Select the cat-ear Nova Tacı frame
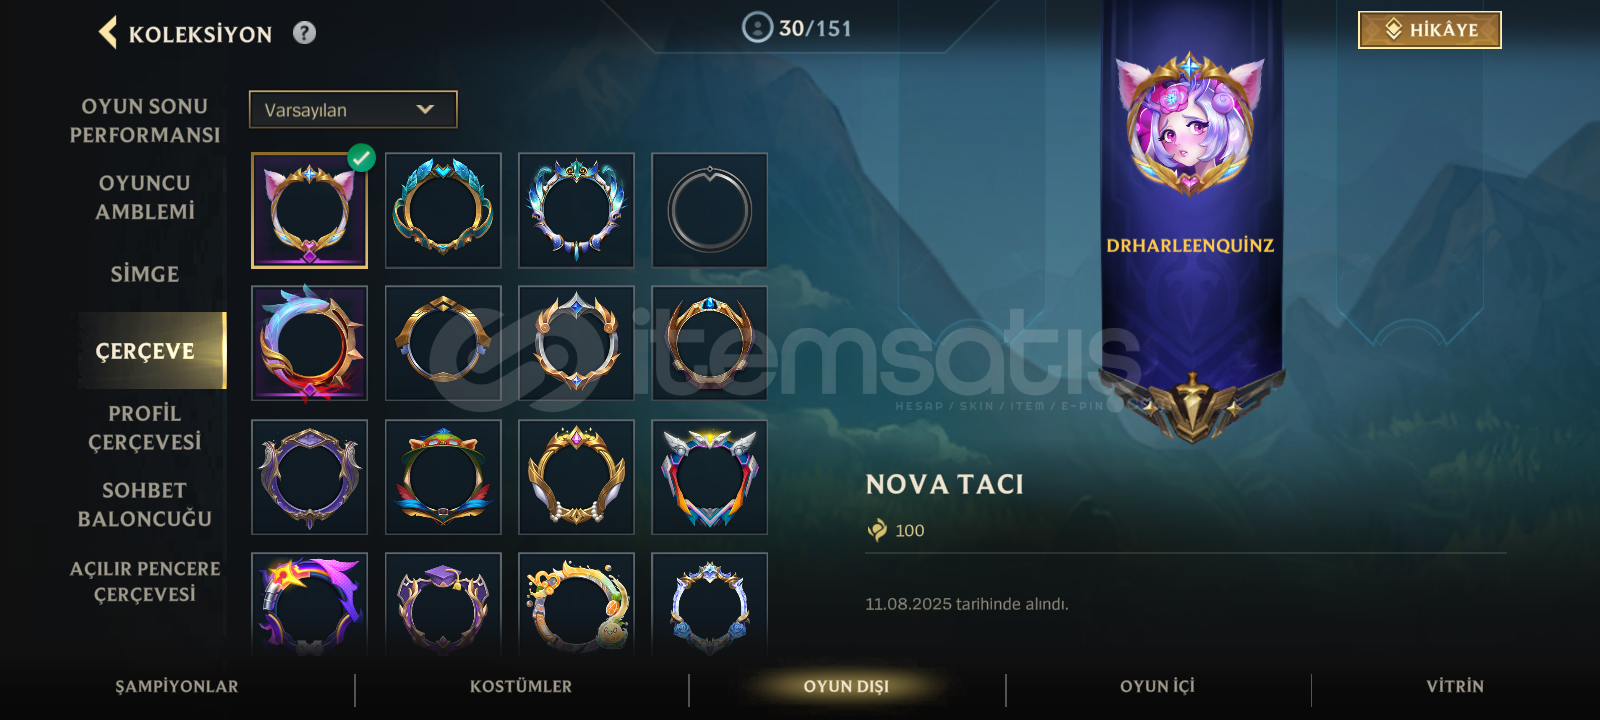 click(x=309, y=210)
